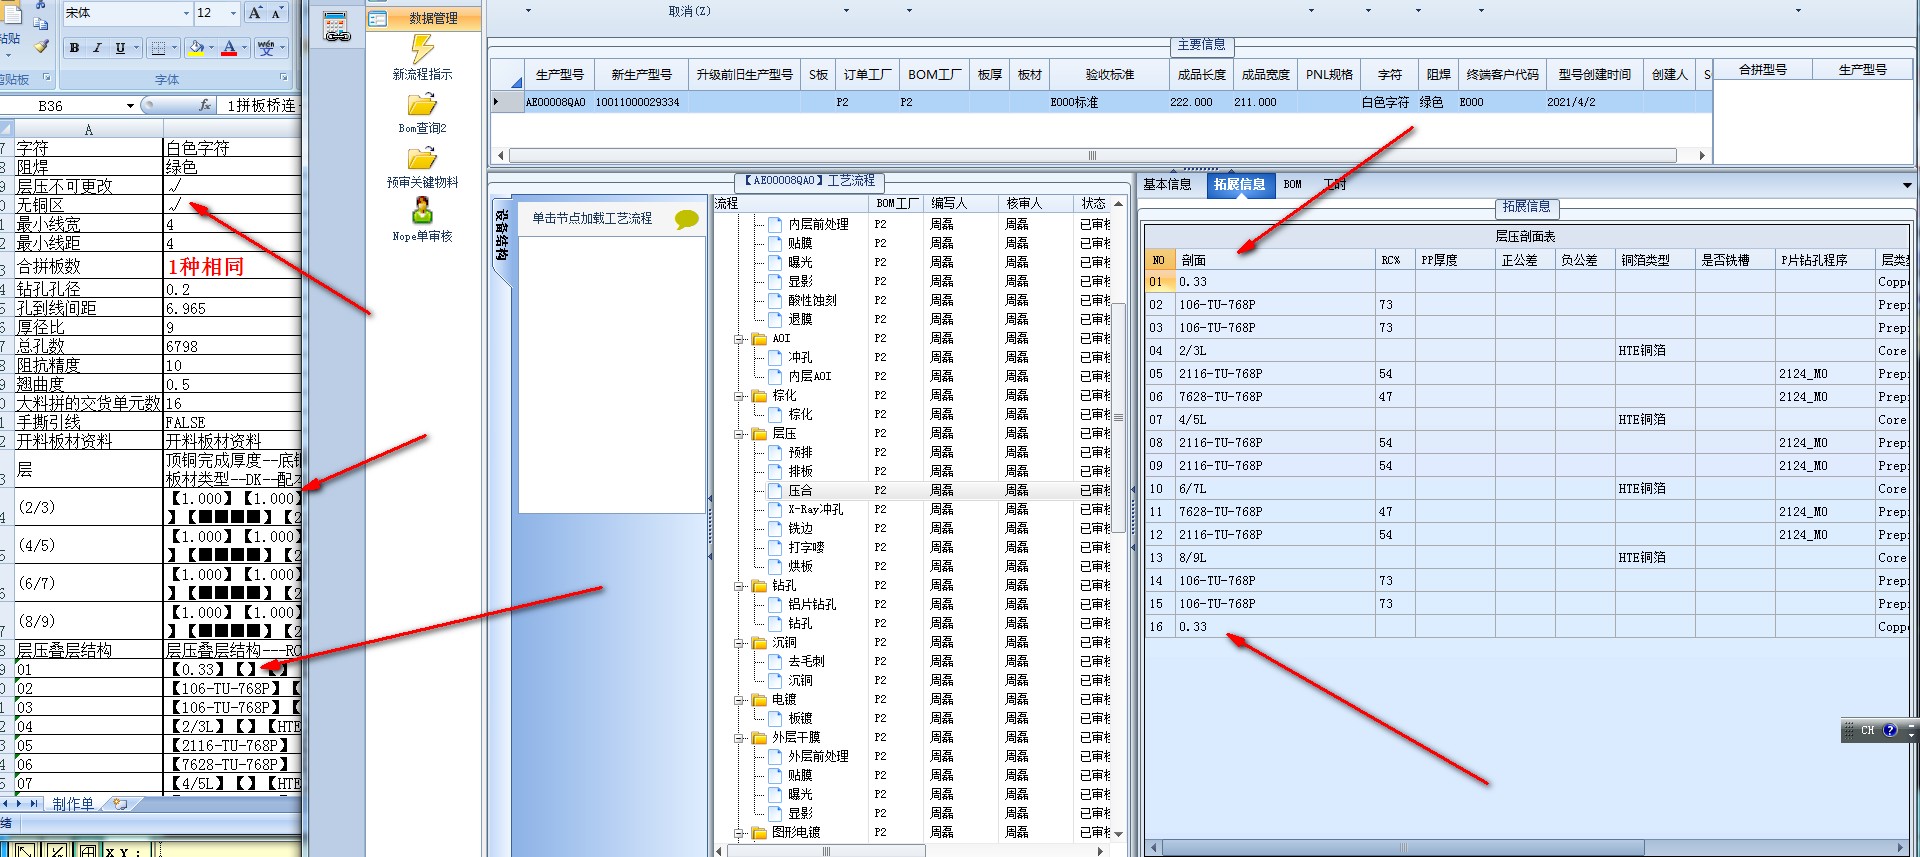Collapse the 外层干膜 folder node

pos(739,738)
